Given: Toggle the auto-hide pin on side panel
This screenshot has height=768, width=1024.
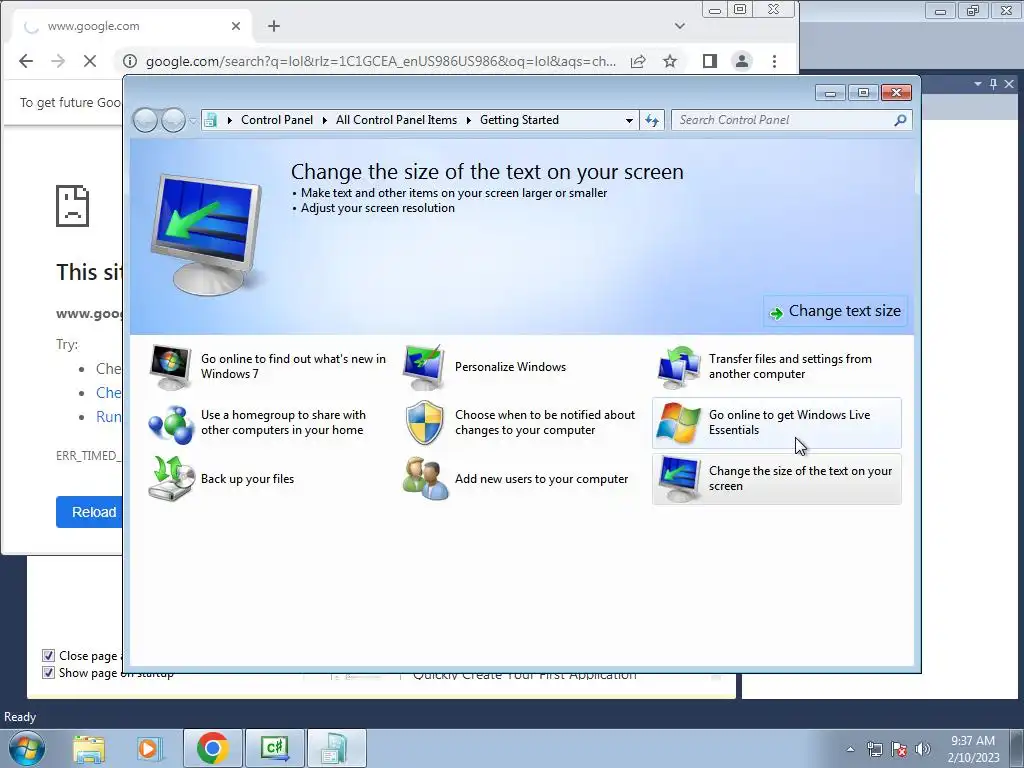Looking at the screenshot, I should tap(993, 84).
